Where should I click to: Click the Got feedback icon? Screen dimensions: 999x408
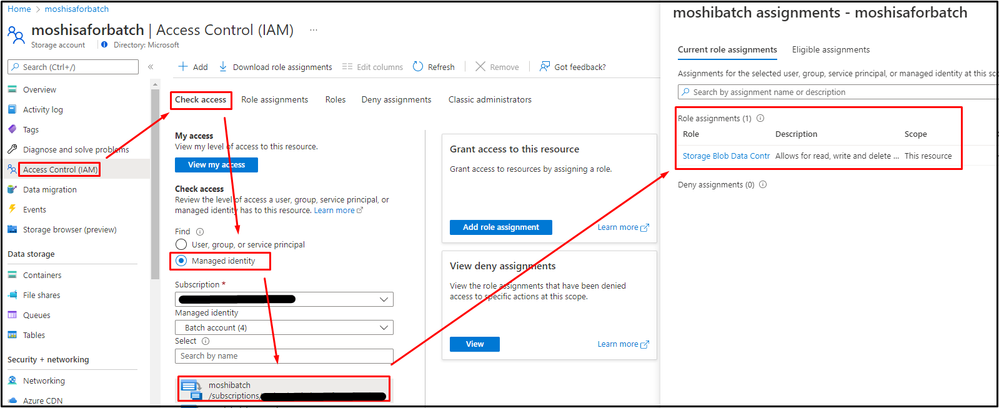(545, 67)
